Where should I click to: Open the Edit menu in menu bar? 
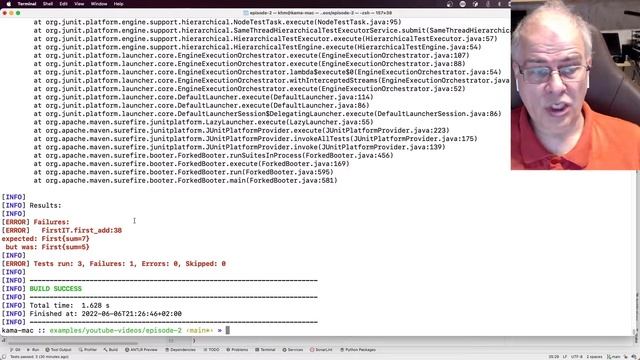click(x=64, y=4)
